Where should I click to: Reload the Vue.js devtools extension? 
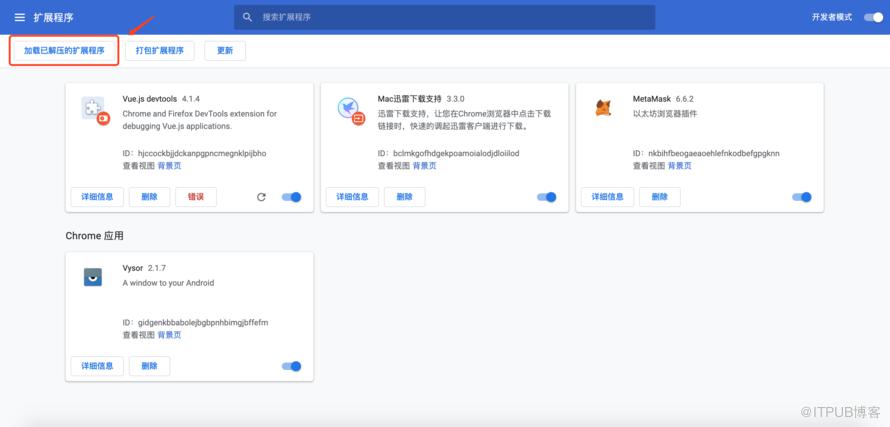(x=261, y=197)
